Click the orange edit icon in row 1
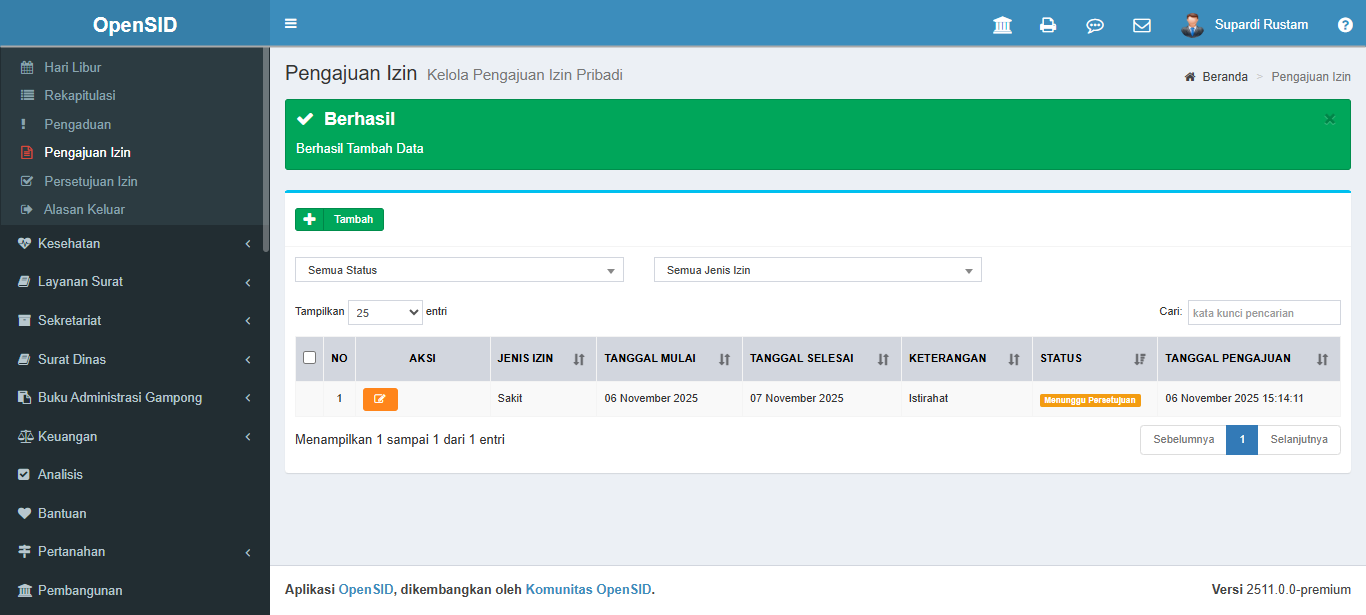Image resolution: width=1366 pixels, height=615 pixels. coord(380,399)
